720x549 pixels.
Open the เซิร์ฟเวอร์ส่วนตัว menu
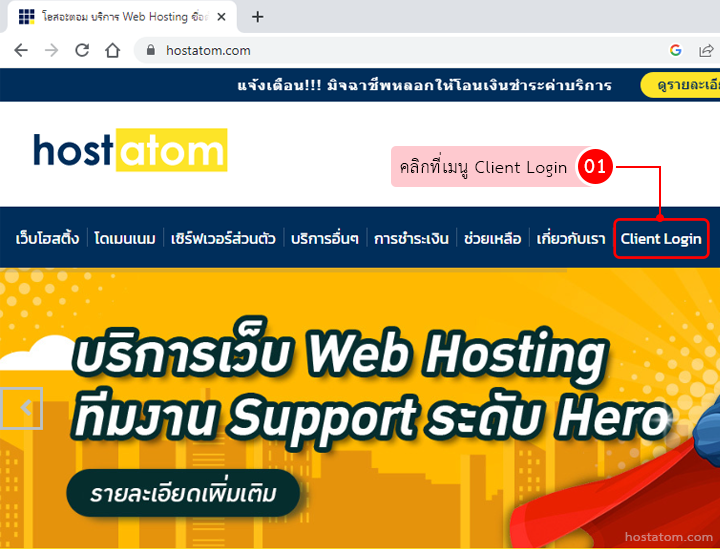[x=223, y=239]
